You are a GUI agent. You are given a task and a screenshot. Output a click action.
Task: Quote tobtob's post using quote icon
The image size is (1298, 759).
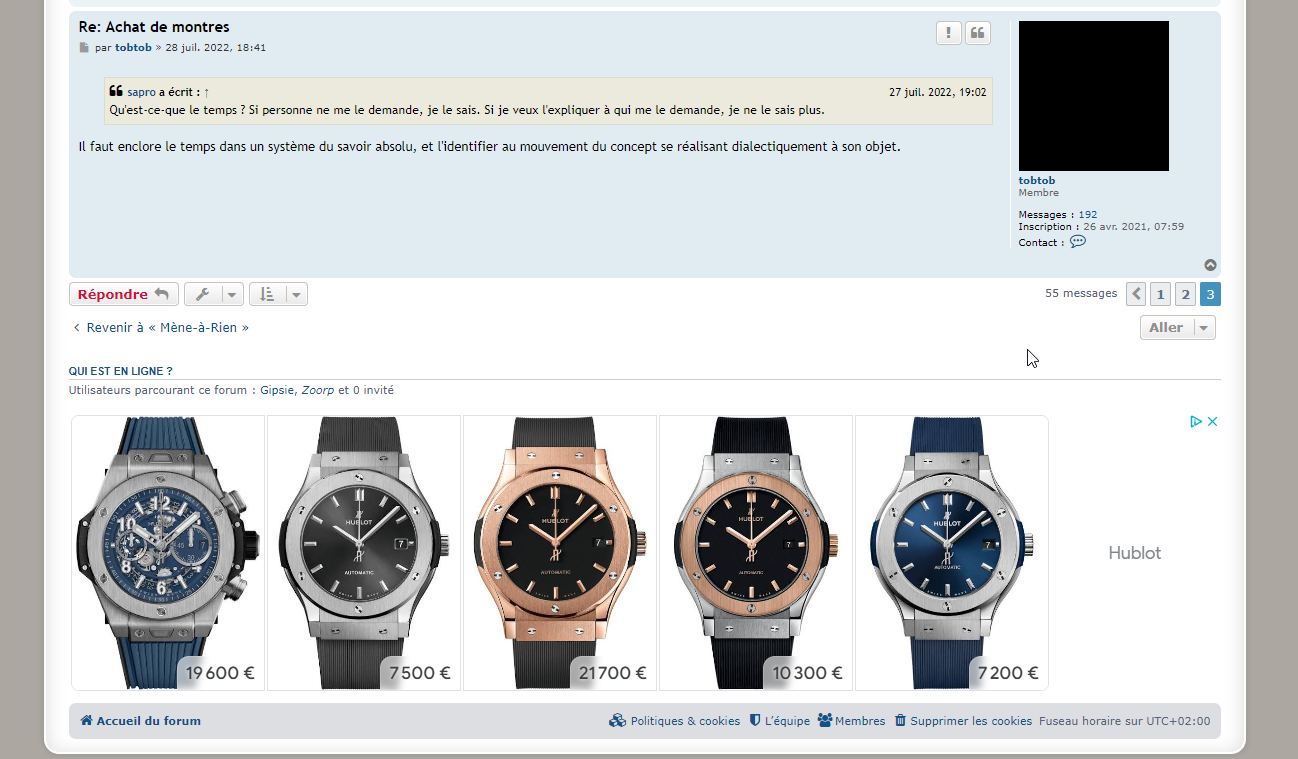(x=978, y=33)
